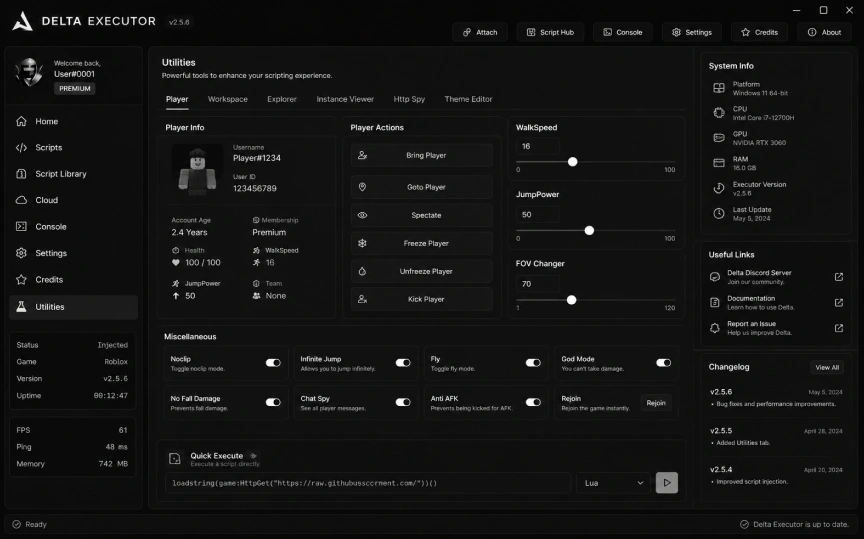864x539 pixels.
Task: Click the Documentation page icon
Action: click(x=715, y=303)
